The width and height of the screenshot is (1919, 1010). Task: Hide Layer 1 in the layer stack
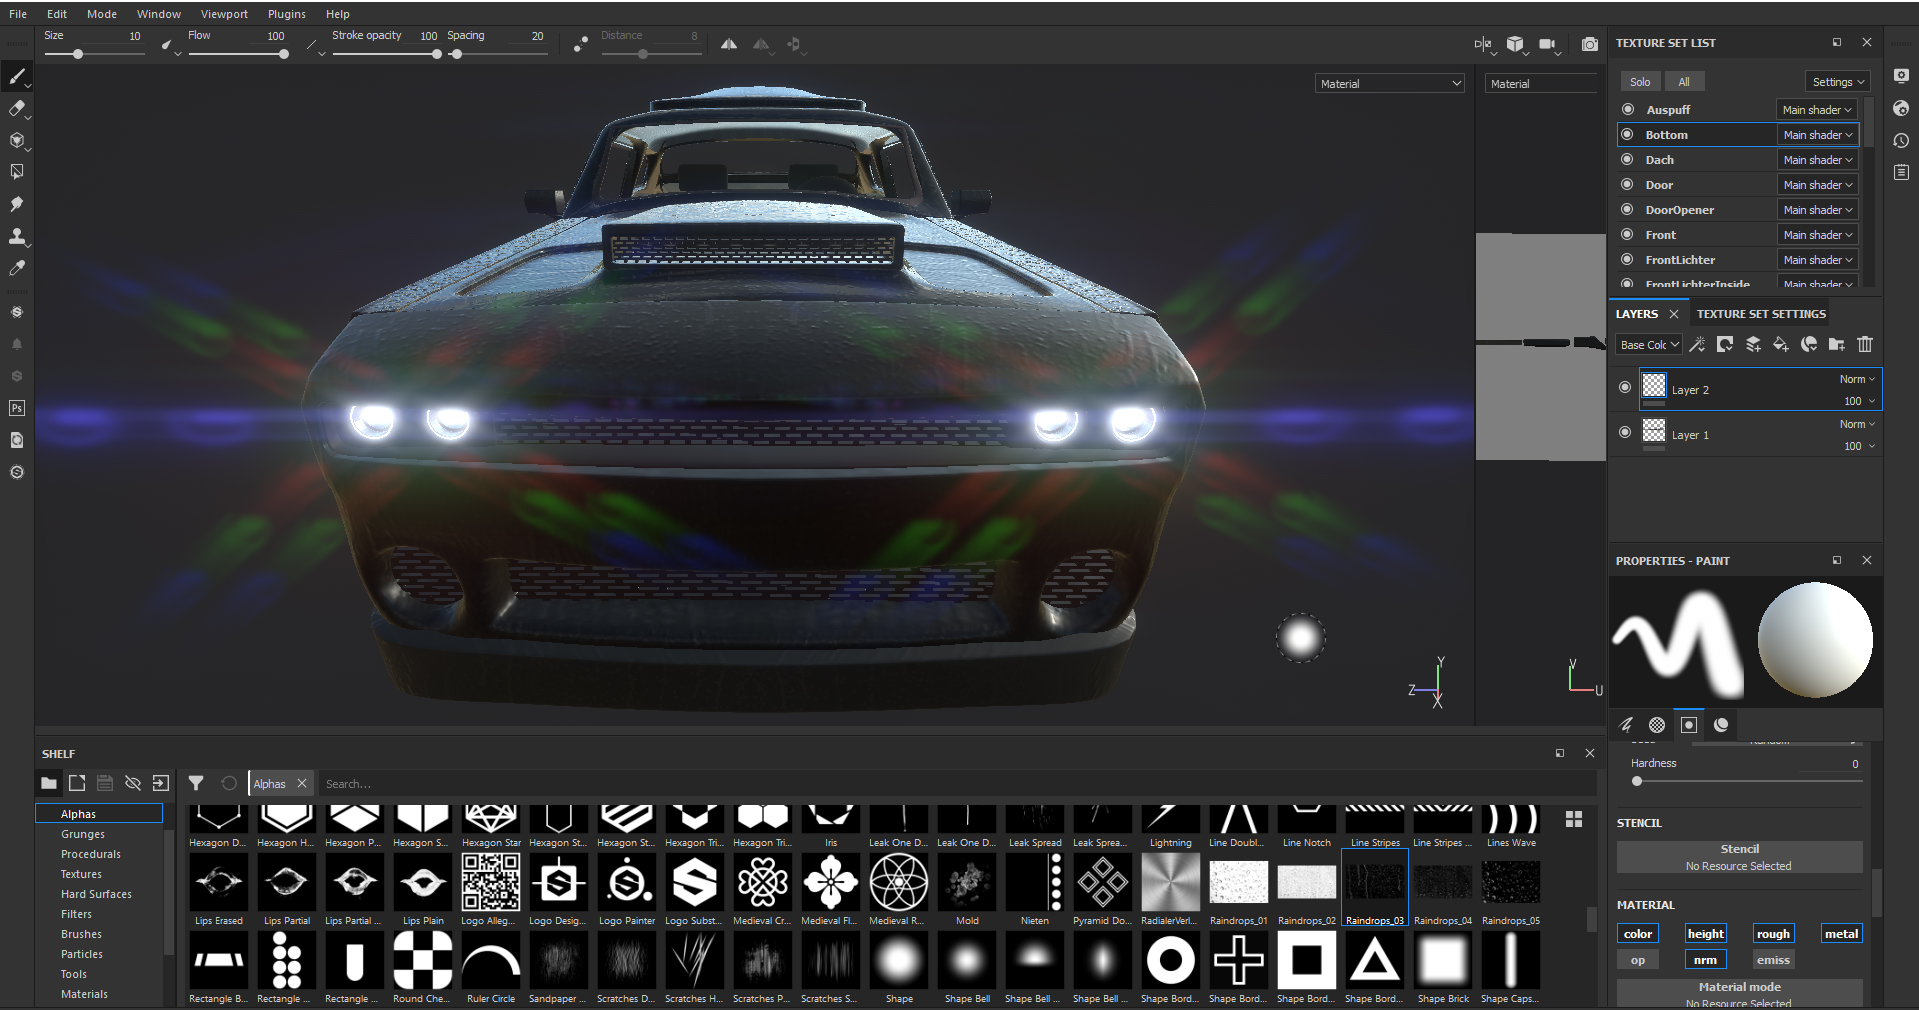click(x=1625, y=432)
